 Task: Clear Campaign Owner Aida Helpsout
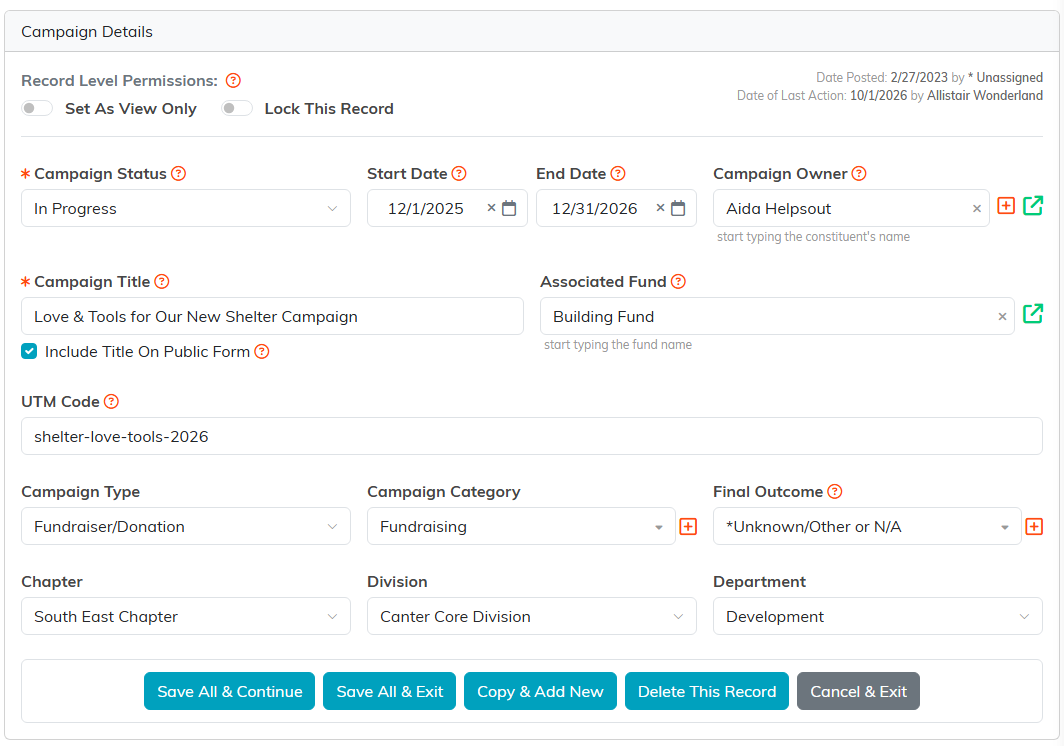tap(976, 208)
